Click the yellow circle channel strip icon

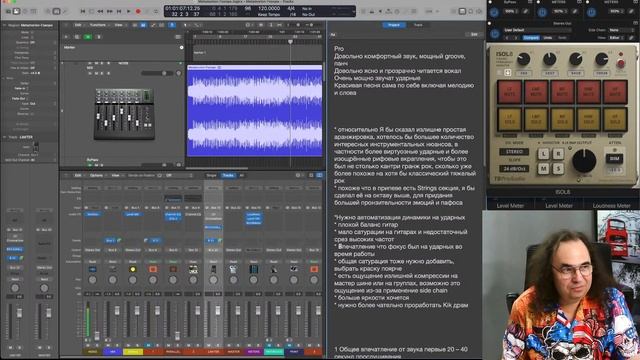pyautogui.click(x=133, y=269)
